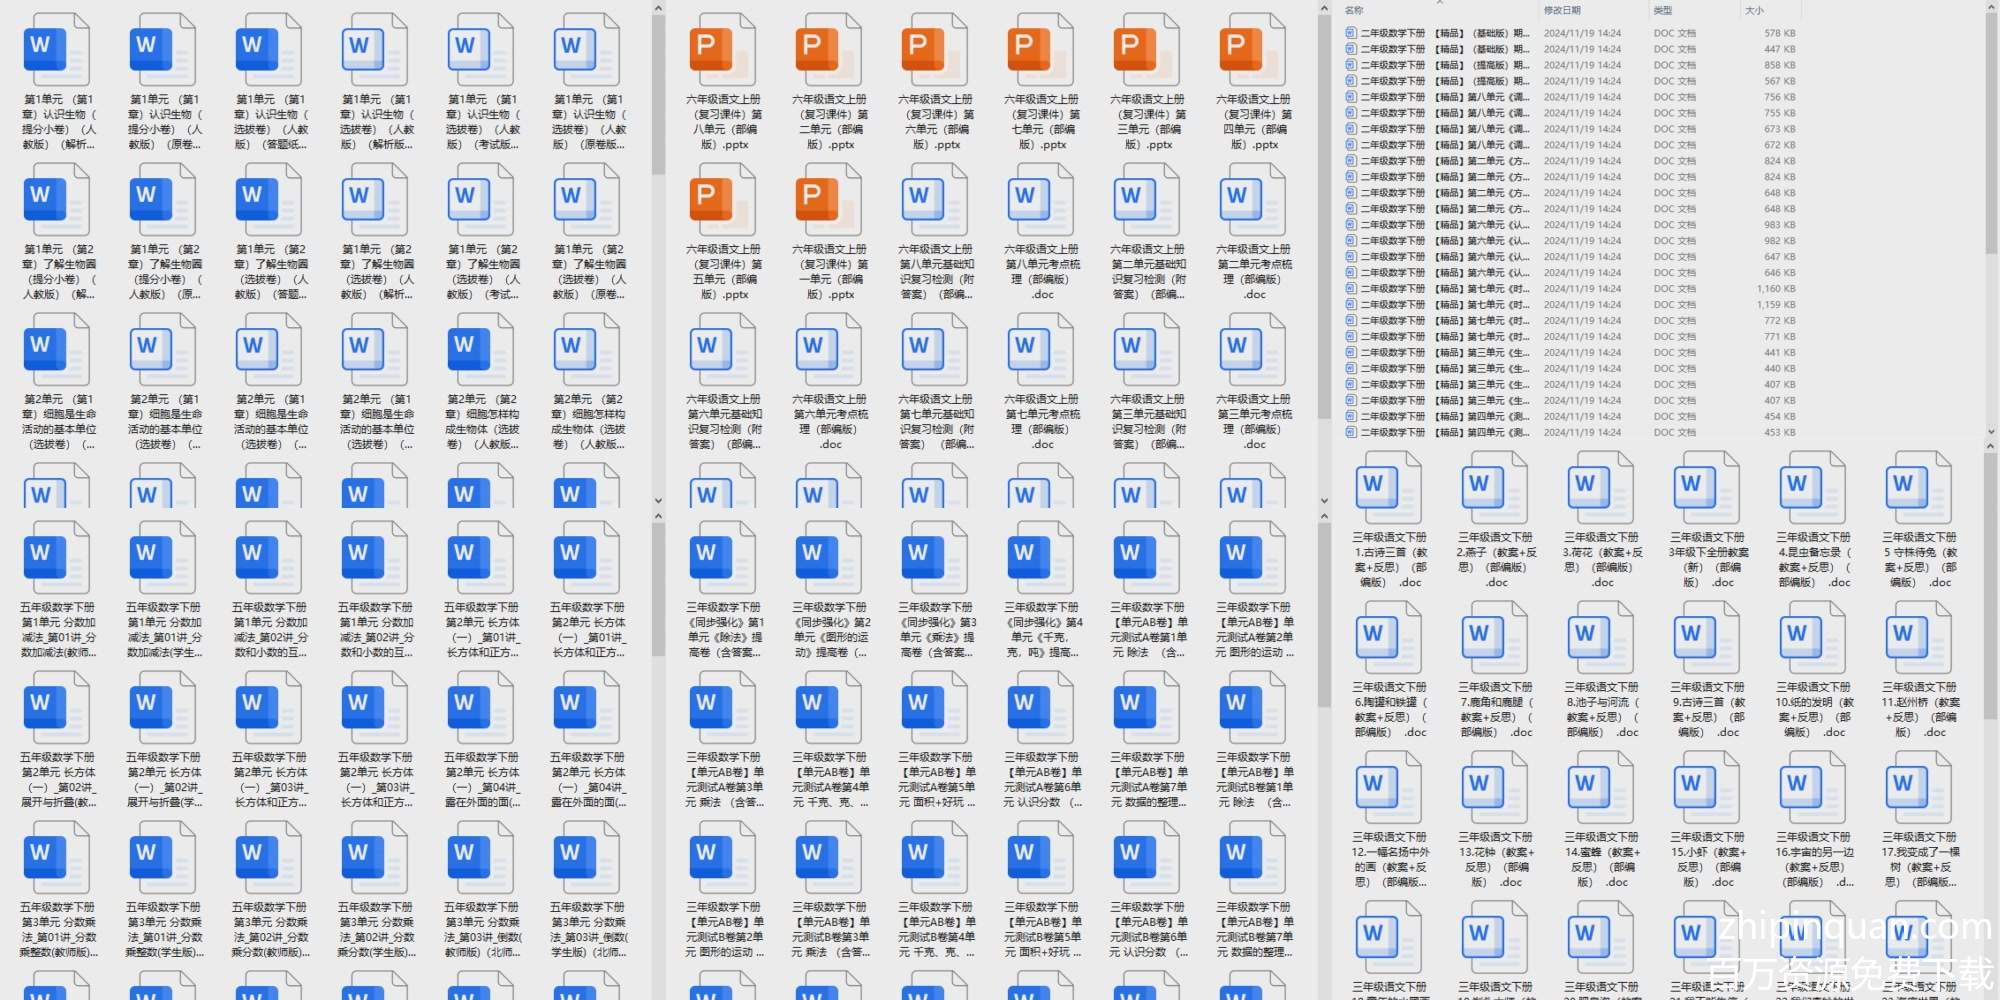Select 单元测试A卷第1单元 除法 Word icon
This screenshot has height=1000, width=2000.
tap(1147, 557)
